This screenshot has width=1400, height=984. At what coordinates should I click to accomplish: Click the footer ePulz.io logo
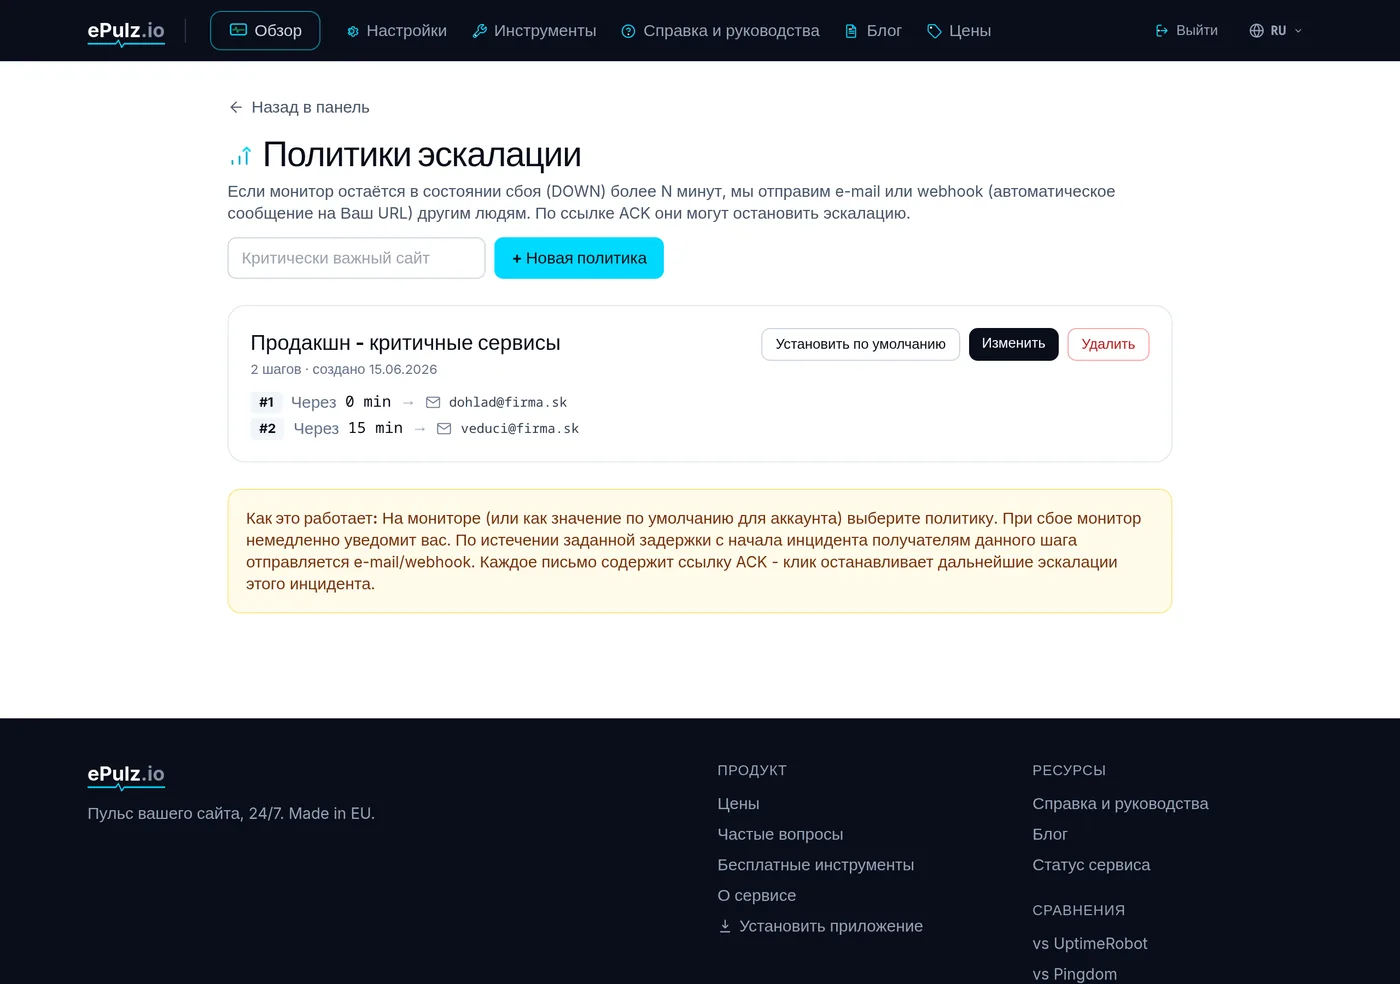click(126, 775)
